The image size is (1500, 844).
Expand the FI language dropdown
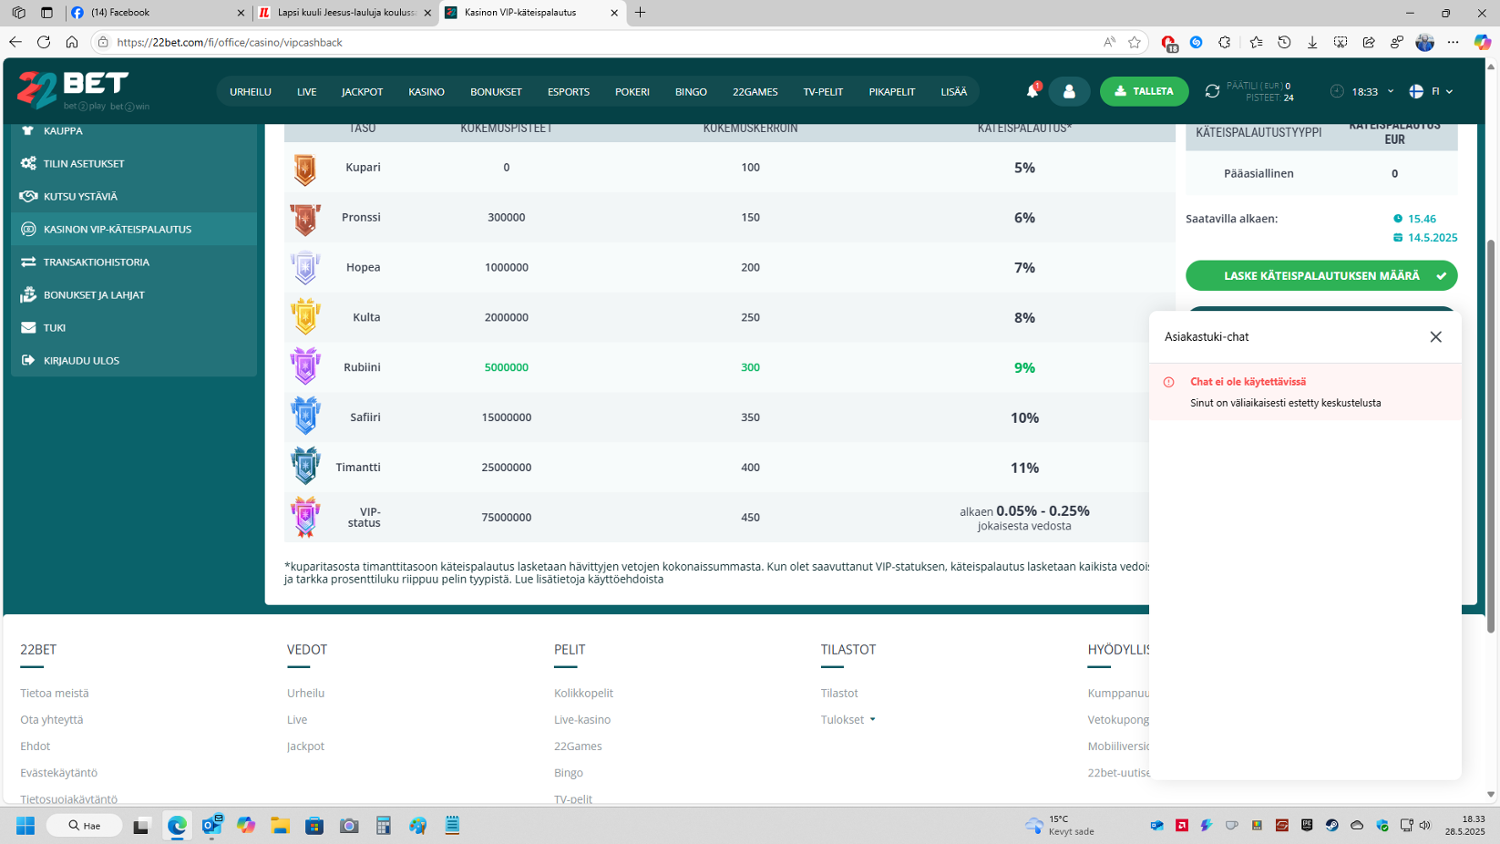tap(1431, 91)
